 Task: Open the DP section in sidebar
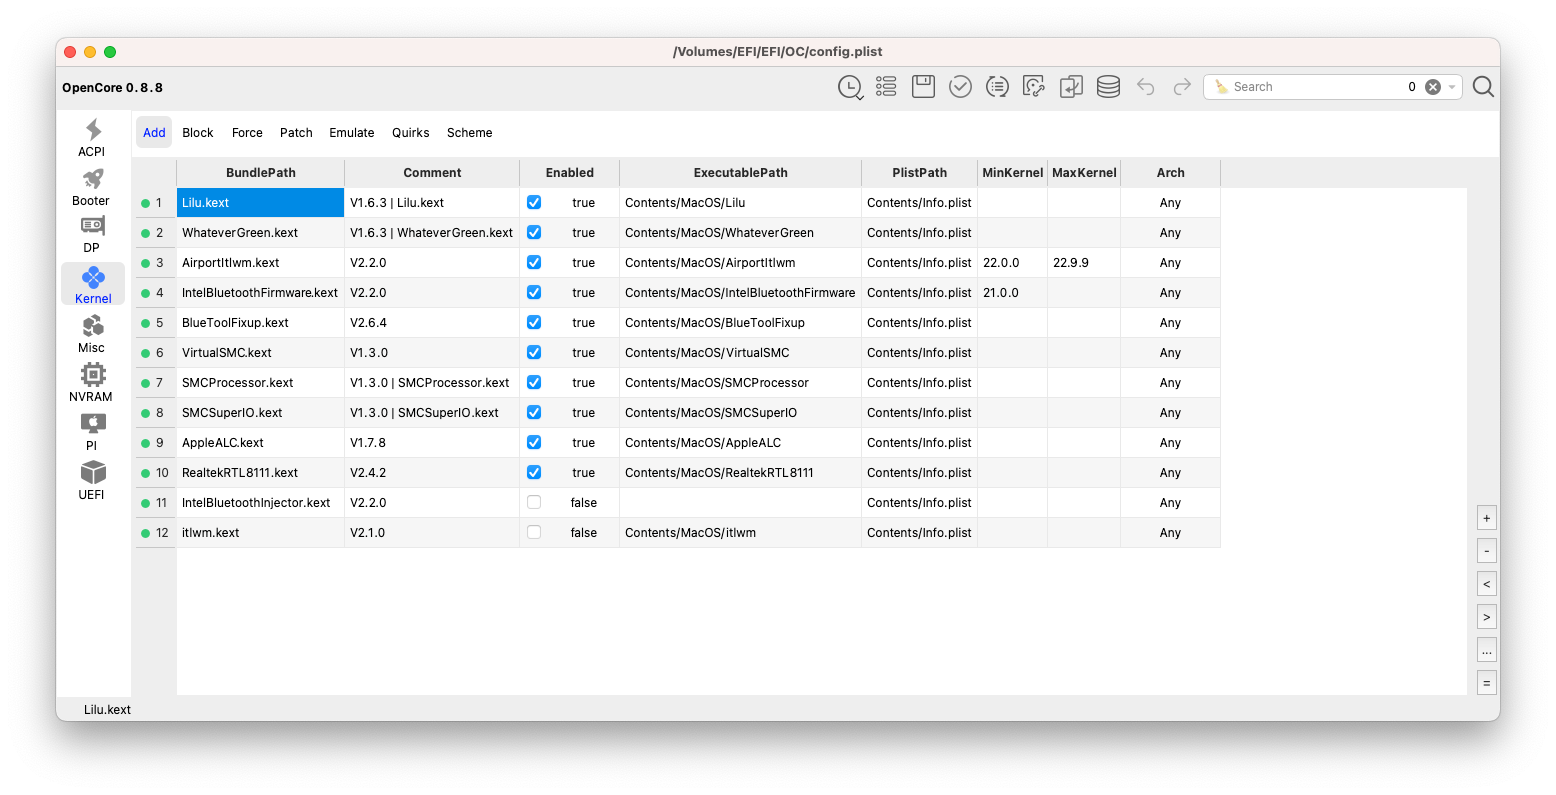point(92,235)
